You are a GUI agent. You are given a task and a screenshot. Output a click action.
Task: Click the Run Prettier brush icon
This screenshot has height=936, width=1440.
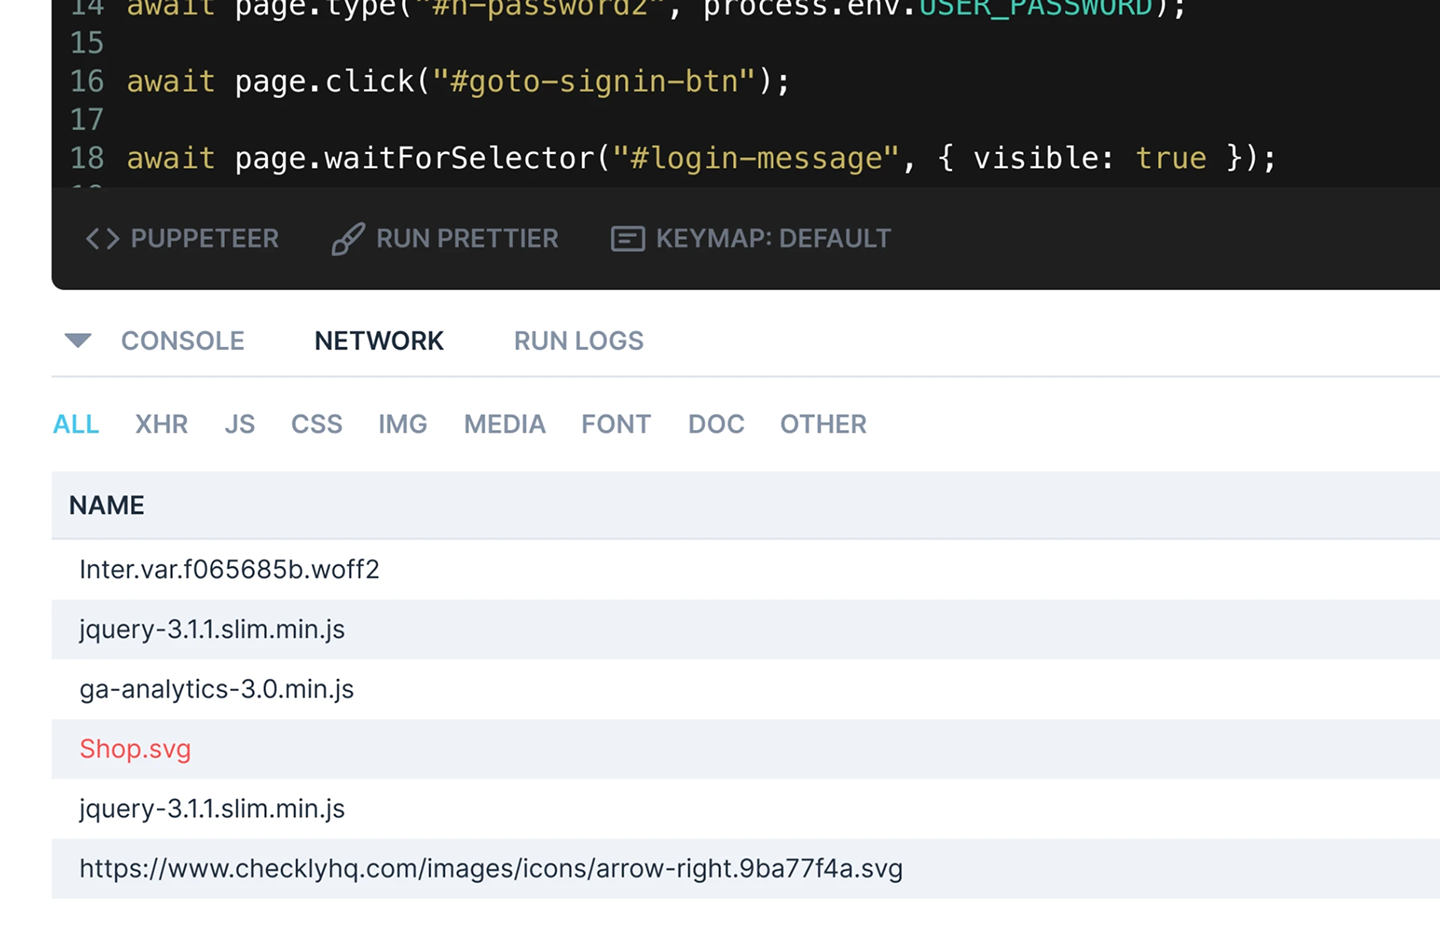348,239
